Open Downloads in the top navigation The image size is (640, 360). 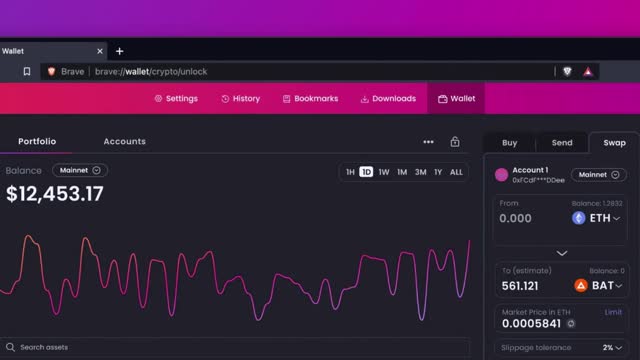[x=388, y=99]
